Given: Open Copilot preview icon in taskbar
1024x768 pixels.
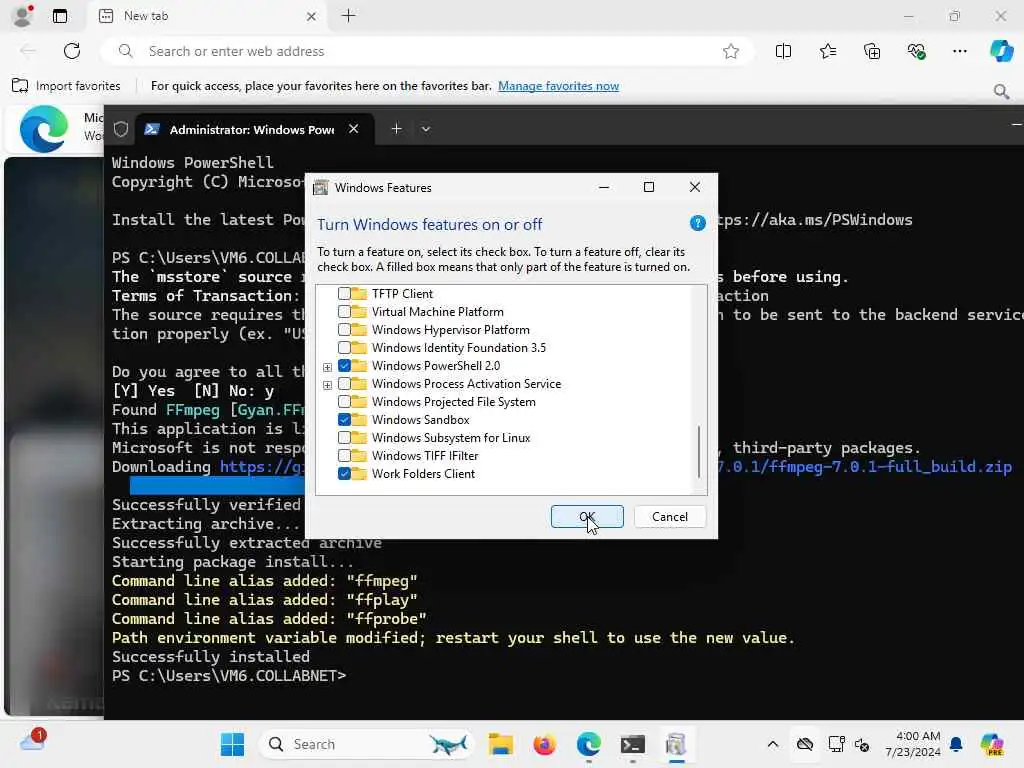Looking at the screenshot, I should tap(993, 744).
